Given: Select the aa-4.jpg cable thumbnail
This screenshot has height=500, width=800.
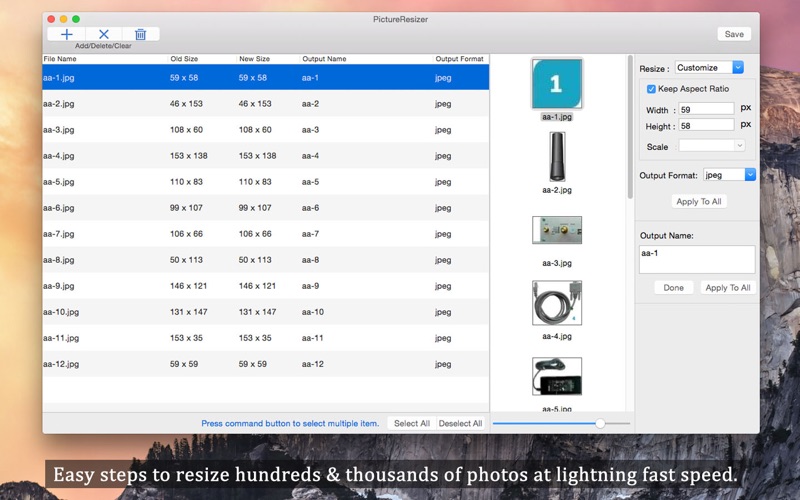Looking at the screenshot, I should tap(557, 303).
